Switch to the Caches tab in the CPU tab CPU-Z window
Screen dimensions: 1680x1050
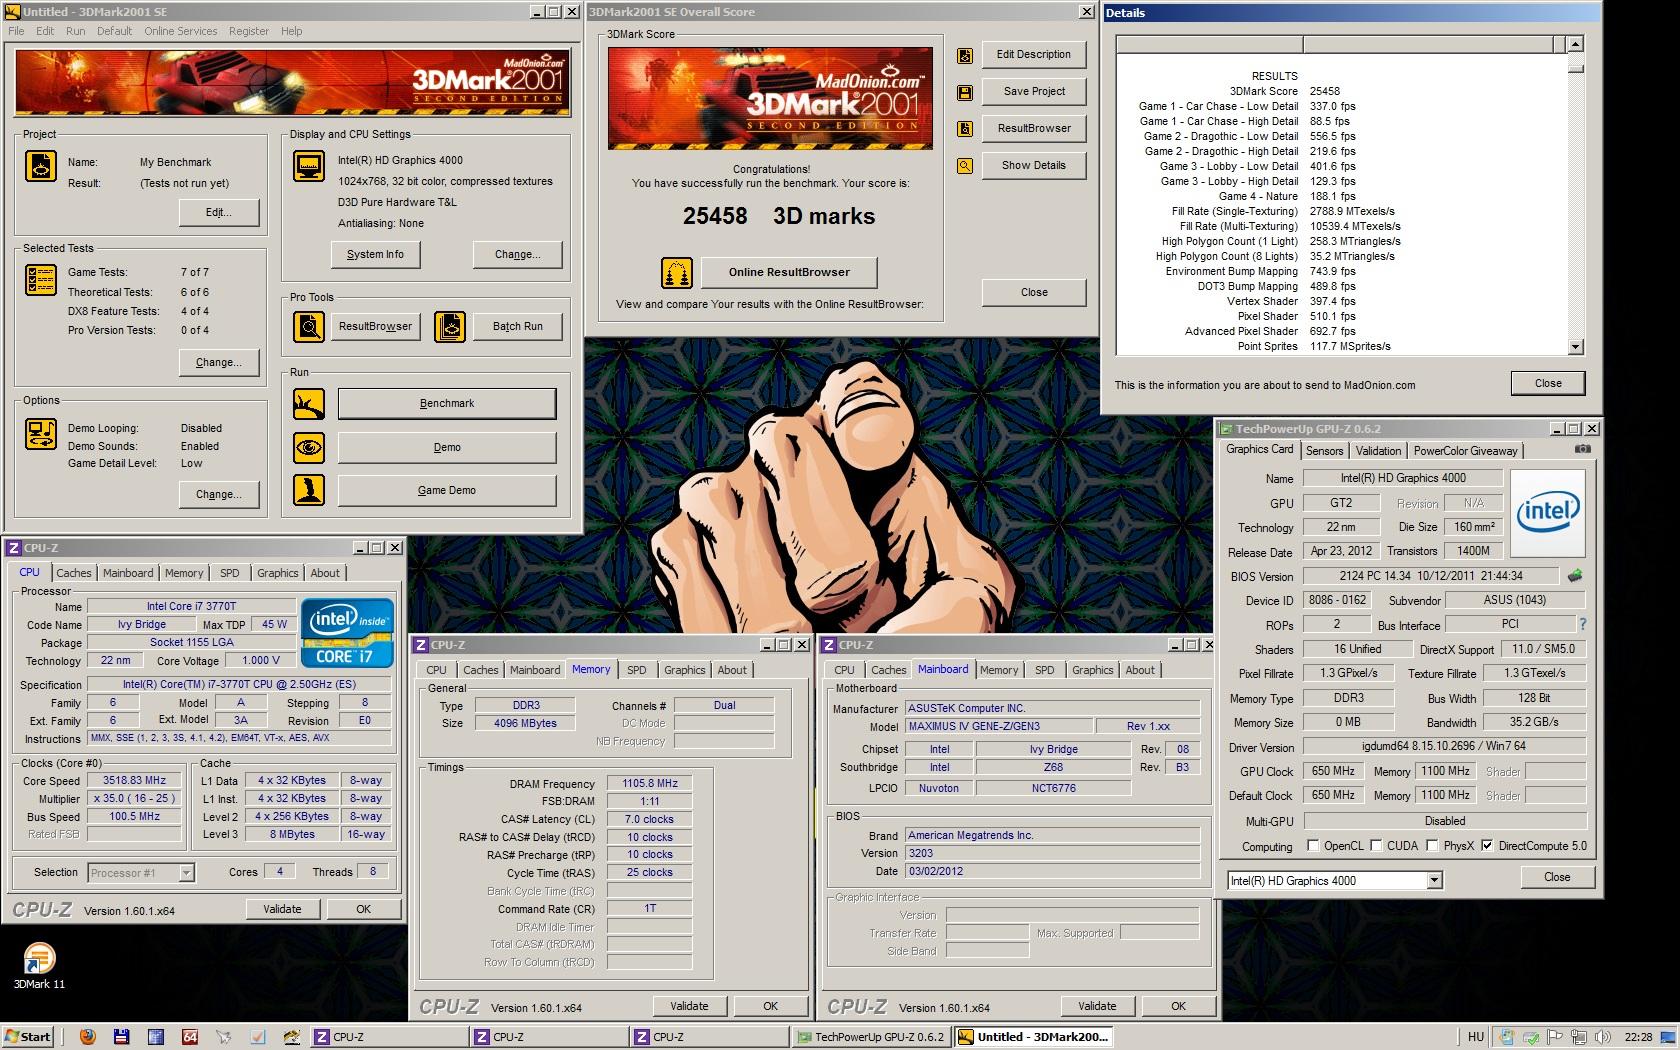pos(73,573)
